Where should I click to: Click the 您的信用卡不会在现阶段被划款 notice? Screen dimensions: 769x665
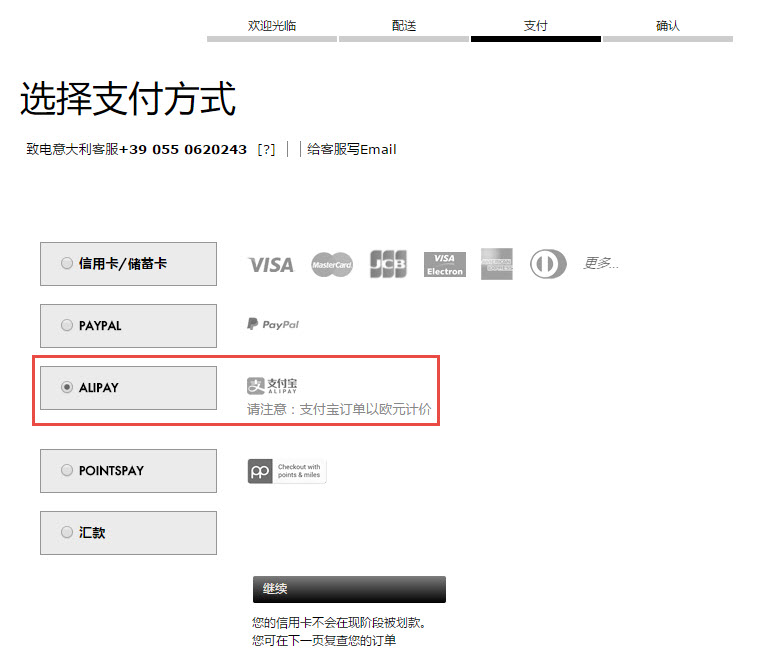339,623
